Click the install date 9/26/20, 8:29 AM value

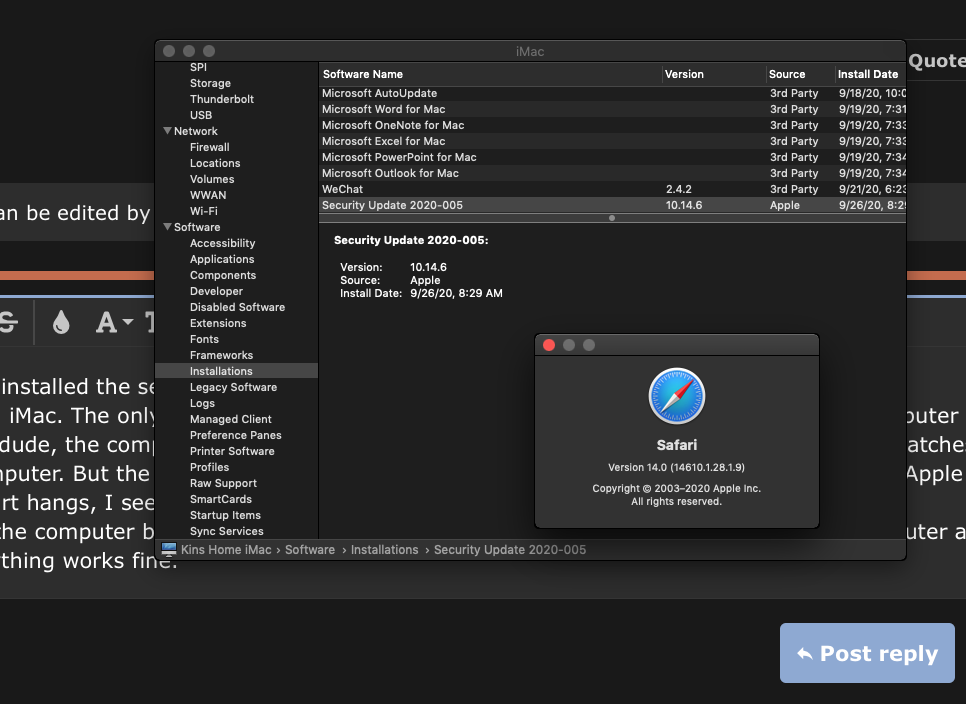pyautogui.click(x=457, y=293)
